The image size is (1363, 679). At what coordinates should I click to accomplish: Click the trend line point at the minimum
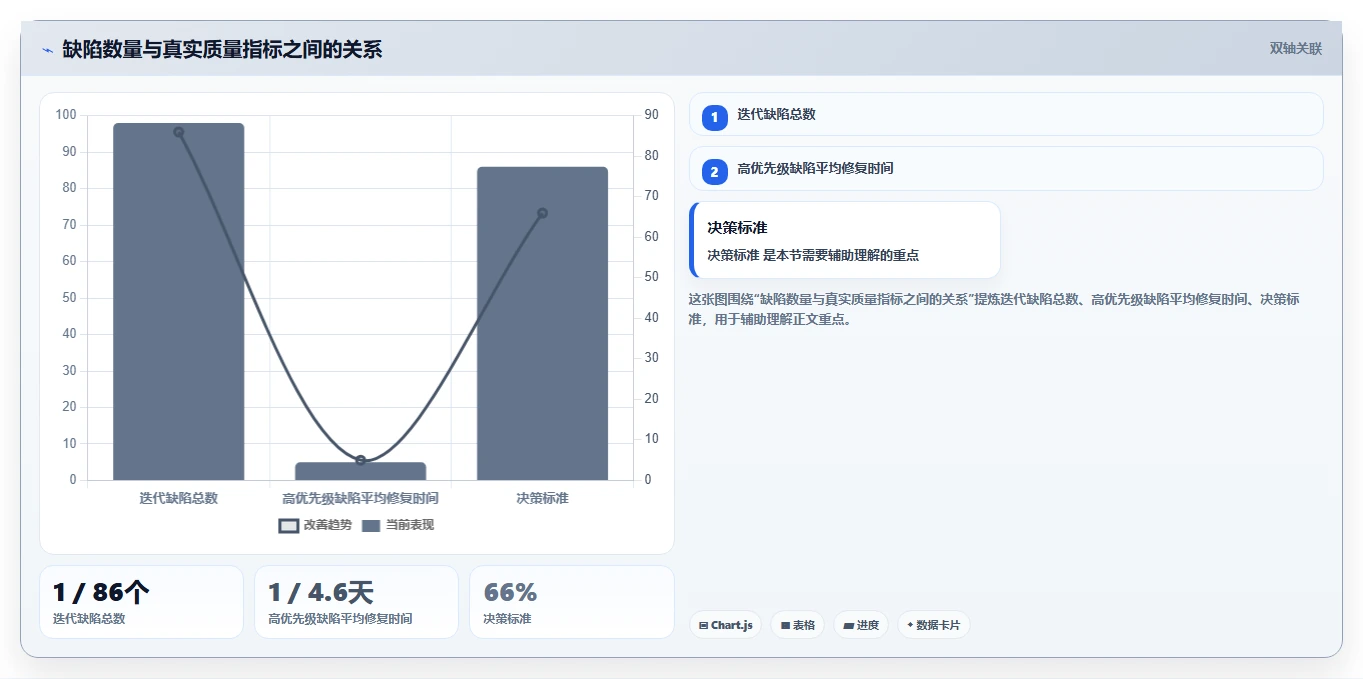tap(361, 460)
